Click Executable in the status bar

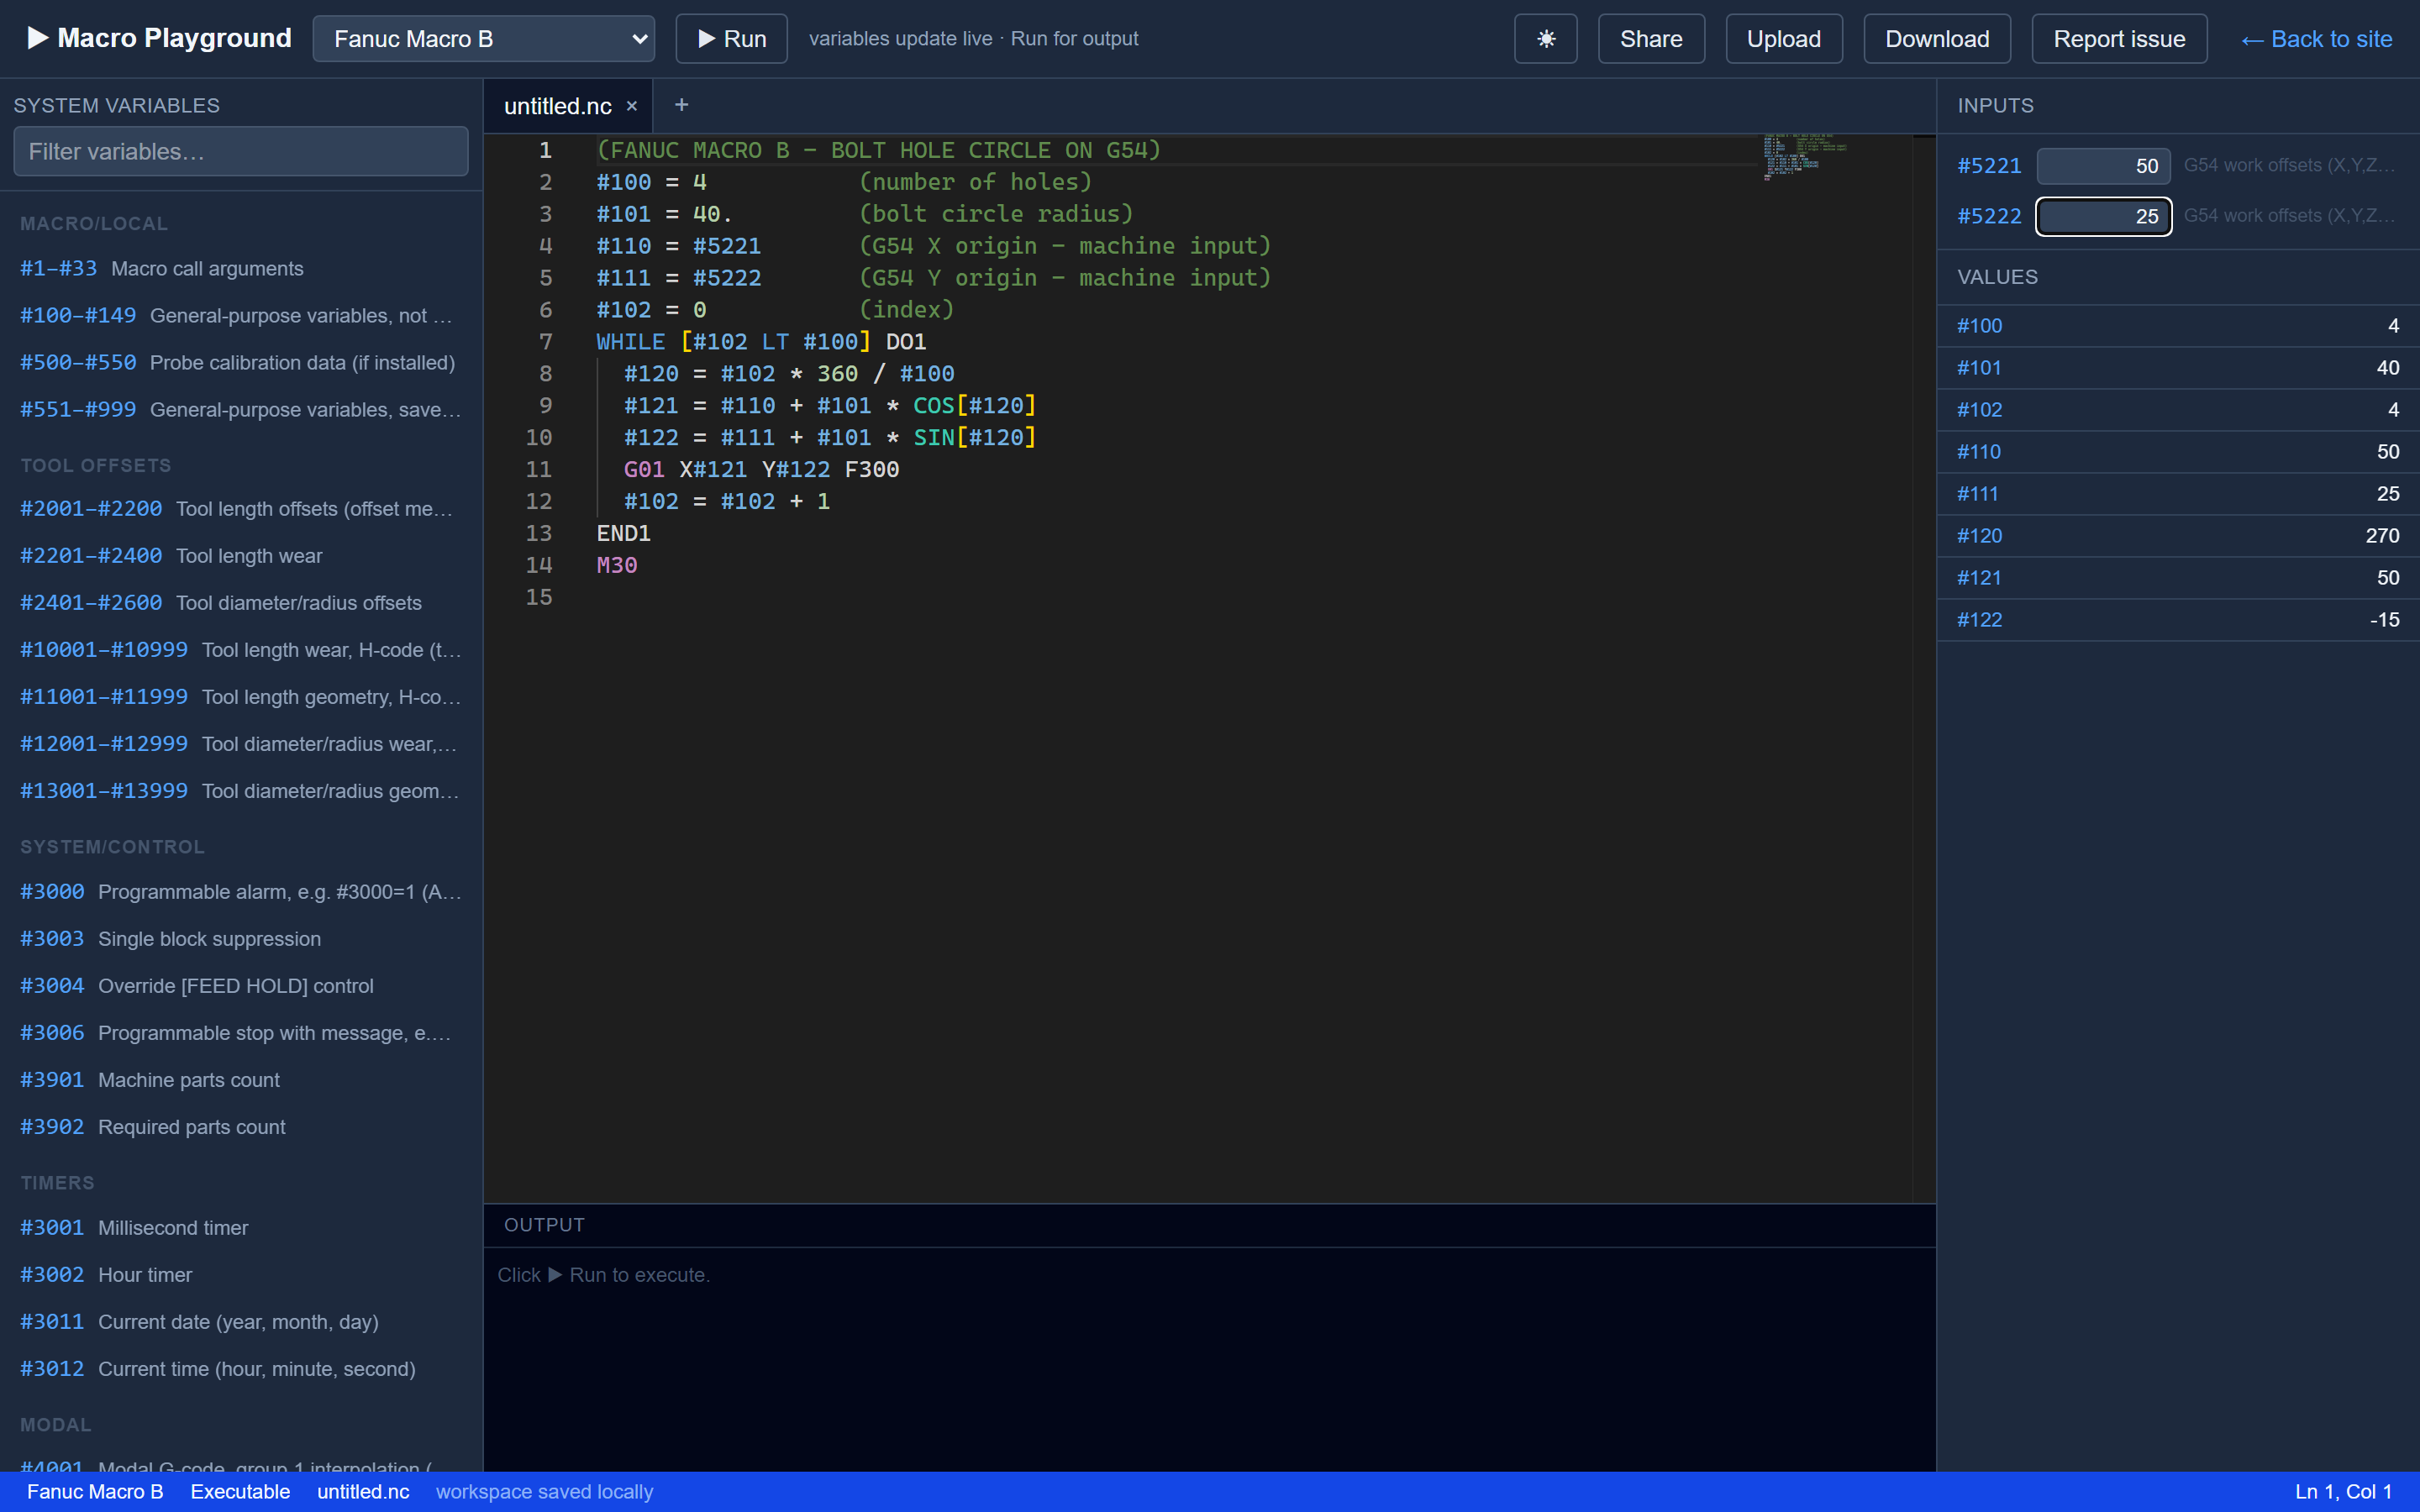coord(240,1492)
